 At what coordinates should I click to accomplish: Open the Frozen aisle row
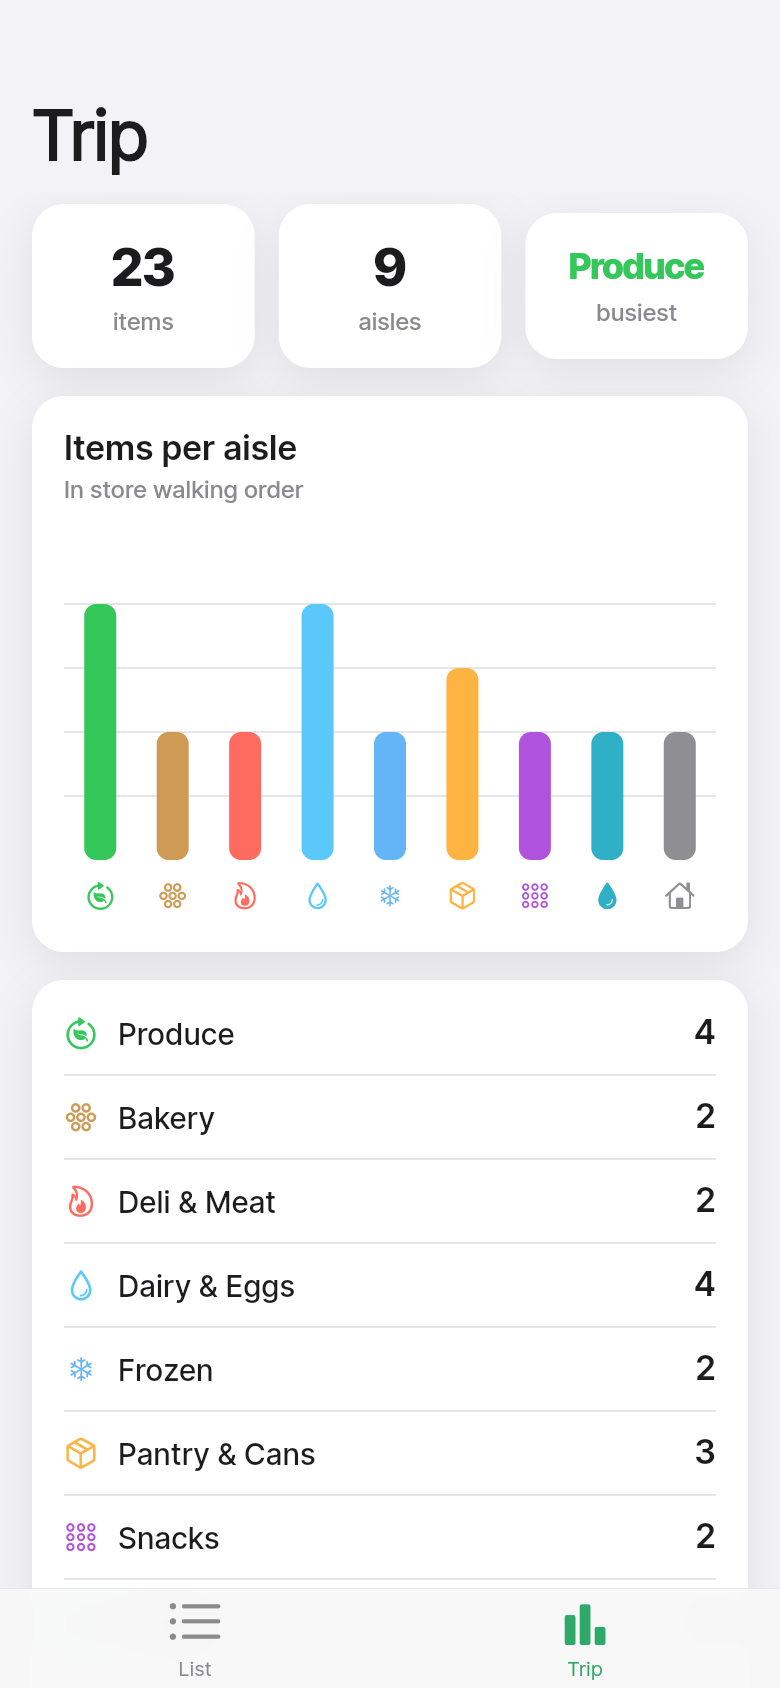tap(390, 1370)
